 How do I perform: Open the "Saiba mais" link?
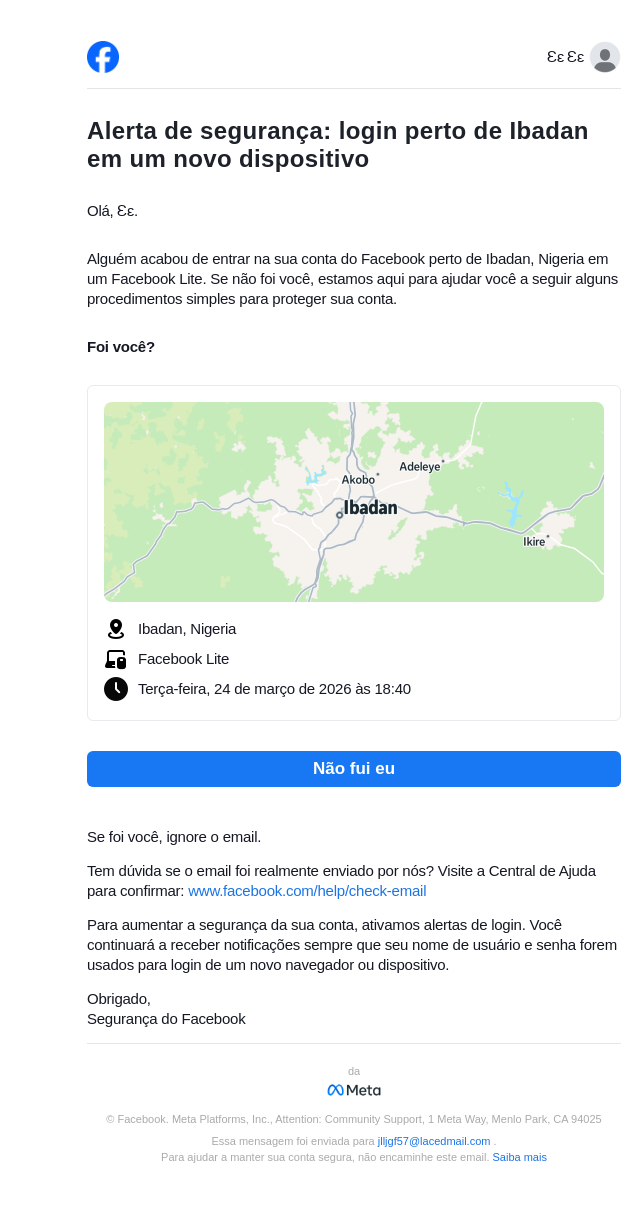tap(519, 1157)
